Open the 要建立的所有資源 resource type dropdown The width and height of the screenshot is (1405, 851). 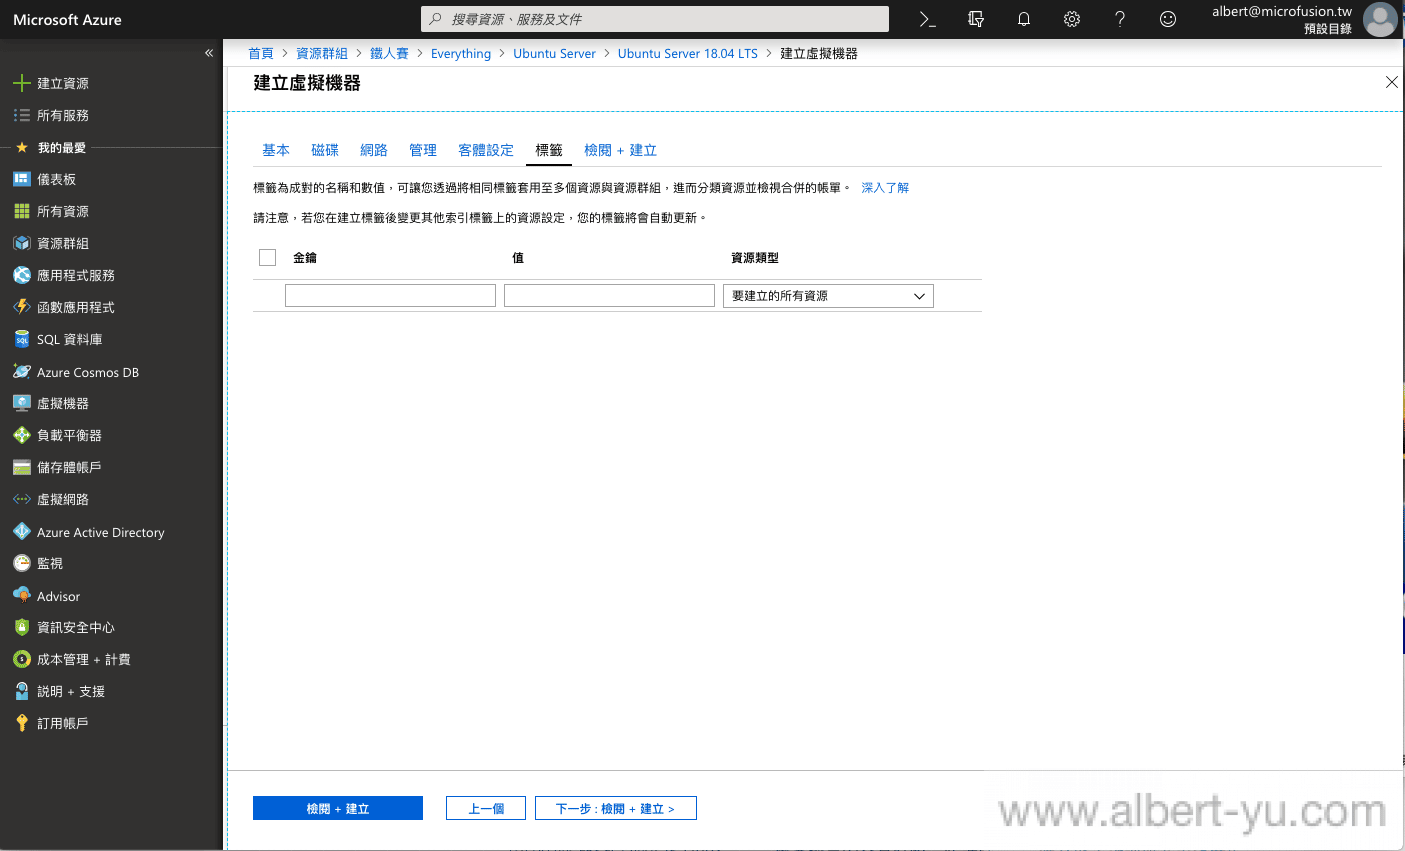pyautogui.click(x=828, y=295)
